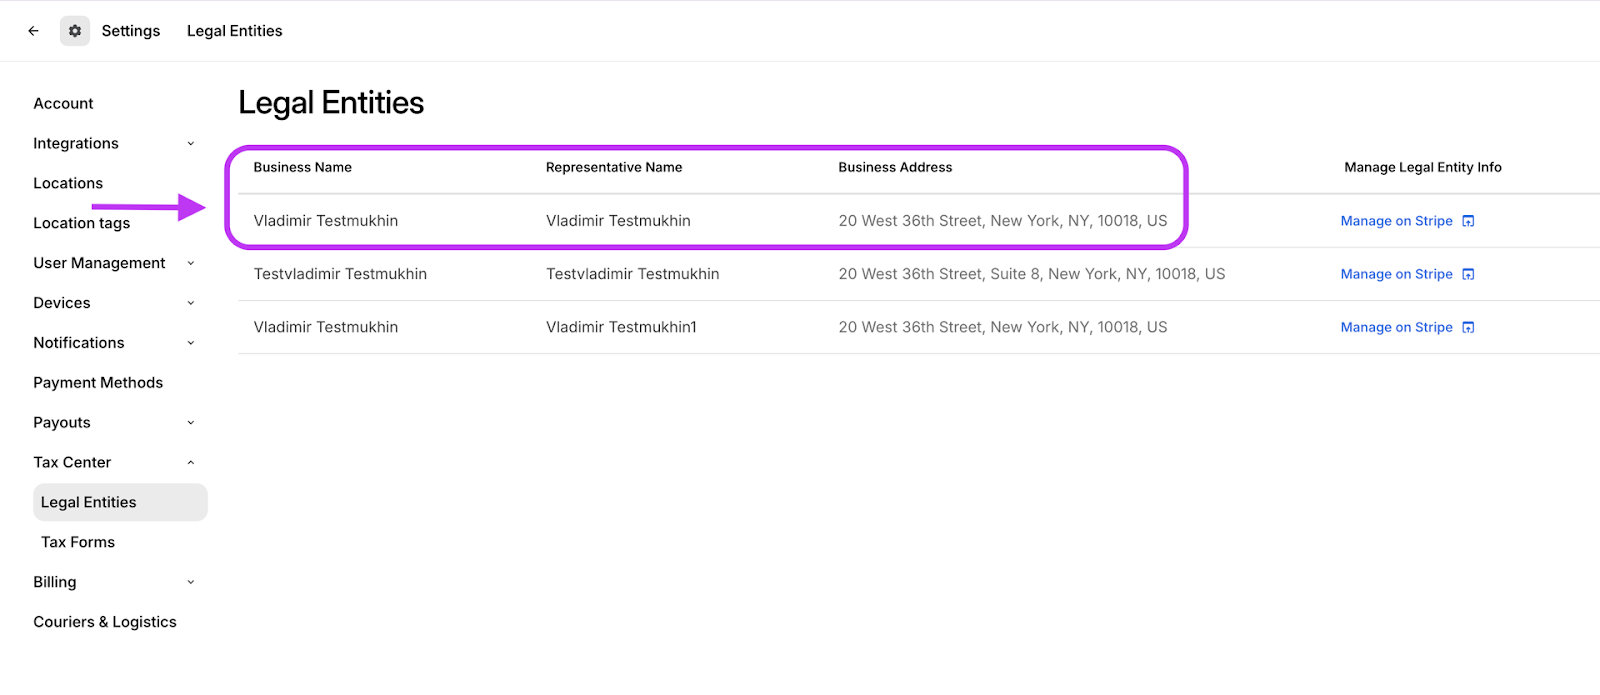Open Payment Methods settings
This screenshot has height=695, width=1600.
(98, 383)
